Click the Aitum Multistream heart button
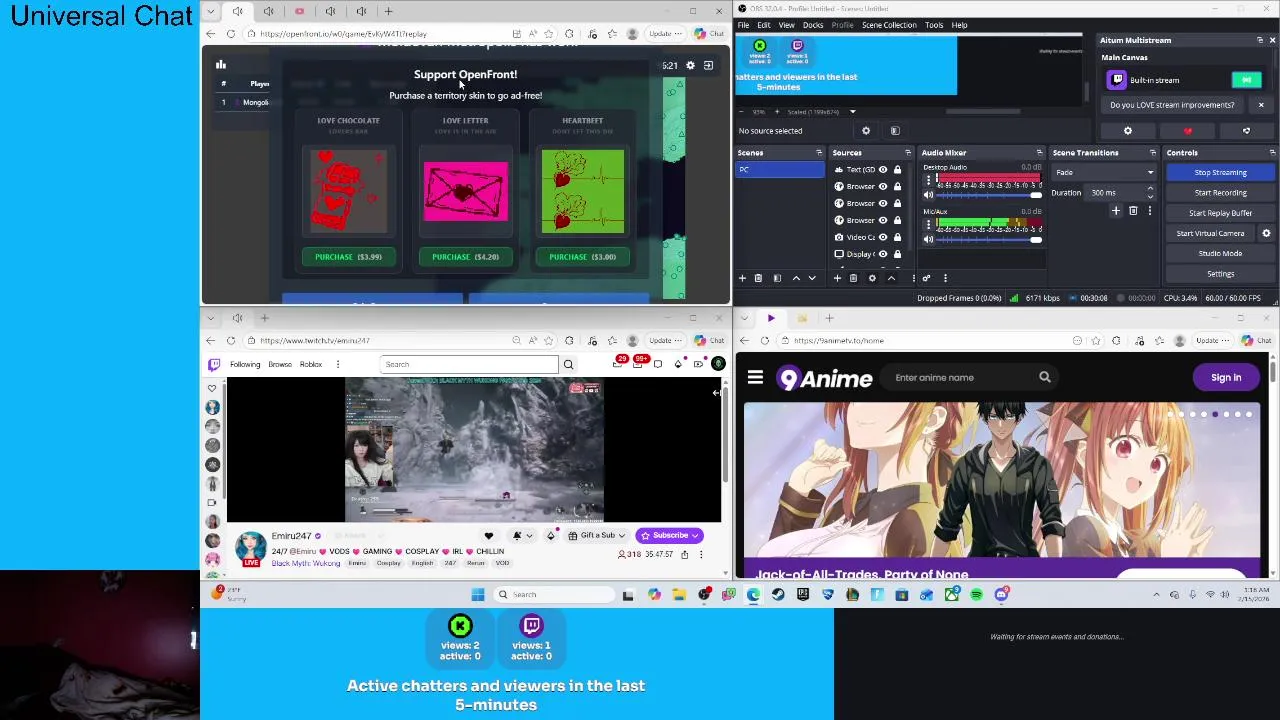 [x=1187, y=131]
